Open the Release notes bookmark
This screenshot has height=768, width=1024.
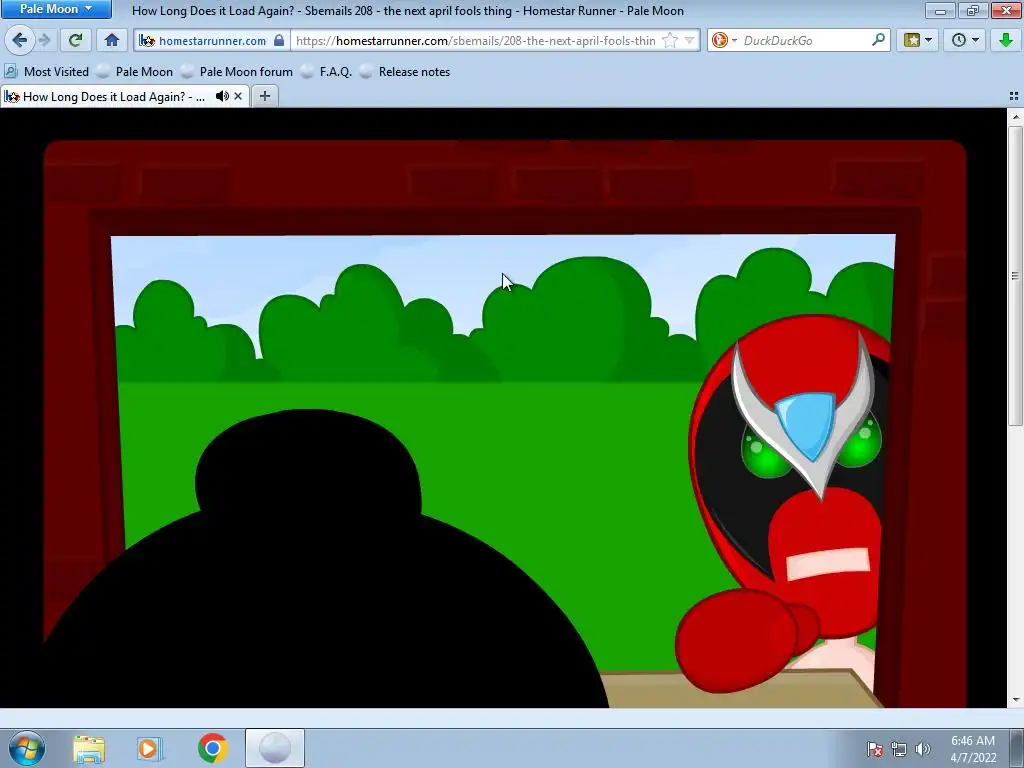click(406, 72)
